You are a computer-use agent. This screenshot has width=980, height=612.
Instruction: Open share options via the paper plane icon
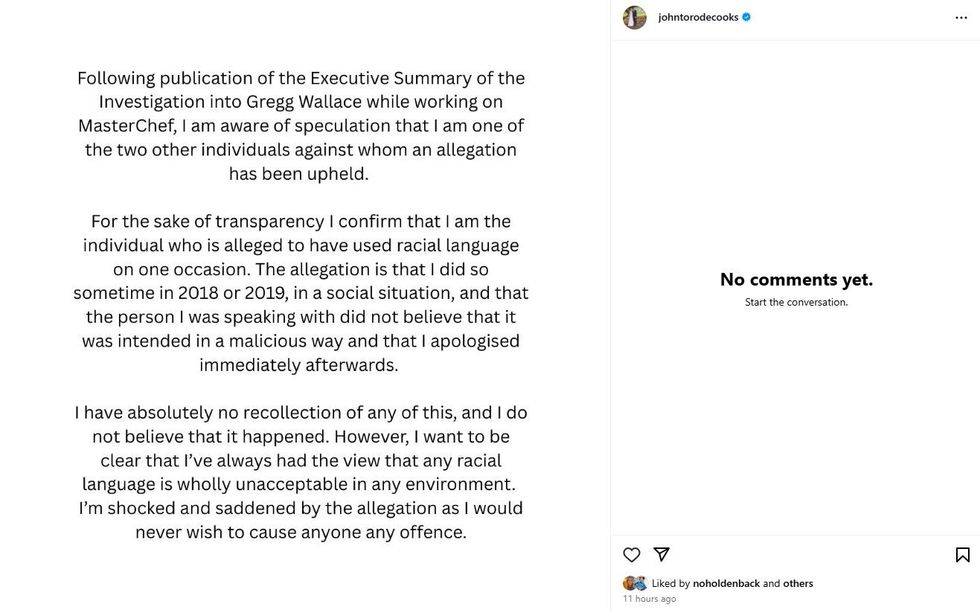(x=662, y=554)
